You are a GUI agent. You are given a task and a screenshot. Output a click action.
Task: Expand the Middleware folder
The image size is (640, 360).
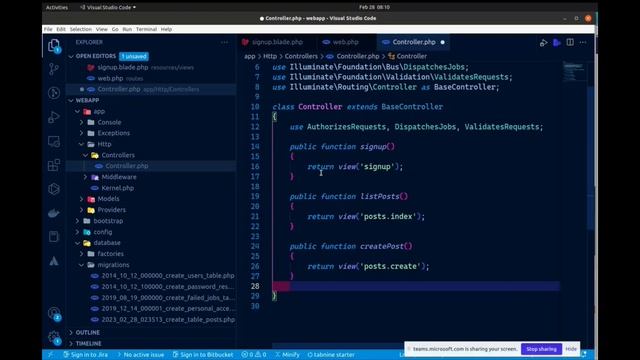click(x=85, y=177)
